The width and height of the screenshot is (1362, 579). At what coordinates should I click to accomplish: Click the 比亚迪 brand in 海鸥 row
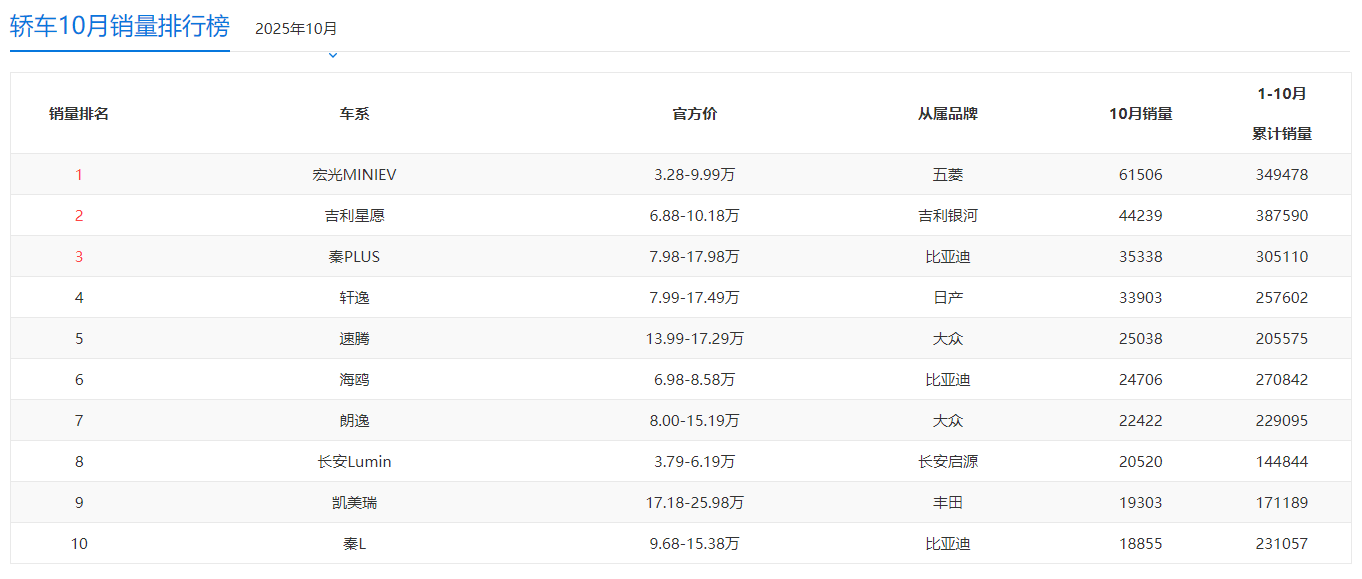(x=947, y=380)
